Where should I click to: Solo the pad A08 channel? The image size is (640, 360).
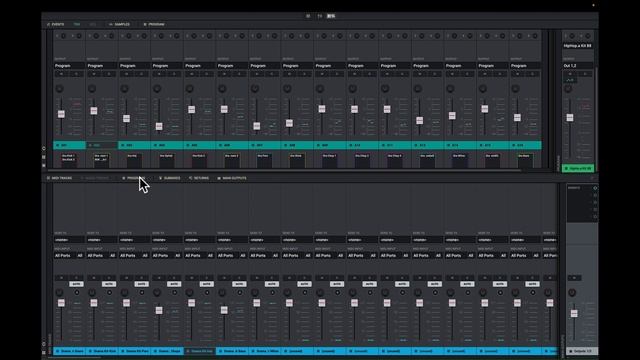pyautogui.click(x=304, y=74)
